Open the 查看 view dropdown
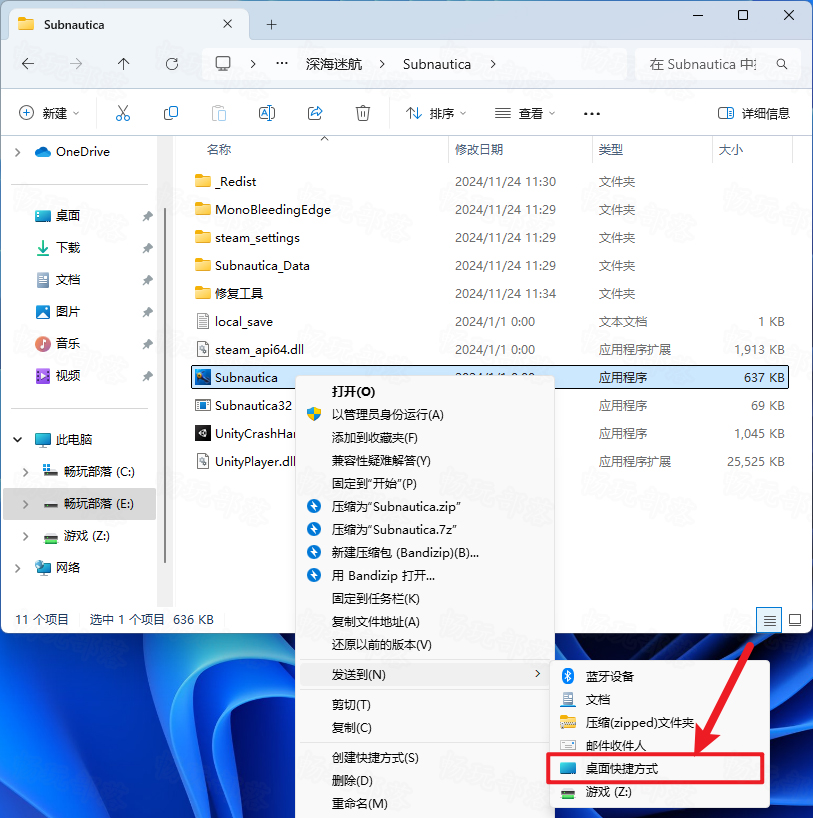Image resolution: width=813 pixels, height=818 pixels. point(525,113)
